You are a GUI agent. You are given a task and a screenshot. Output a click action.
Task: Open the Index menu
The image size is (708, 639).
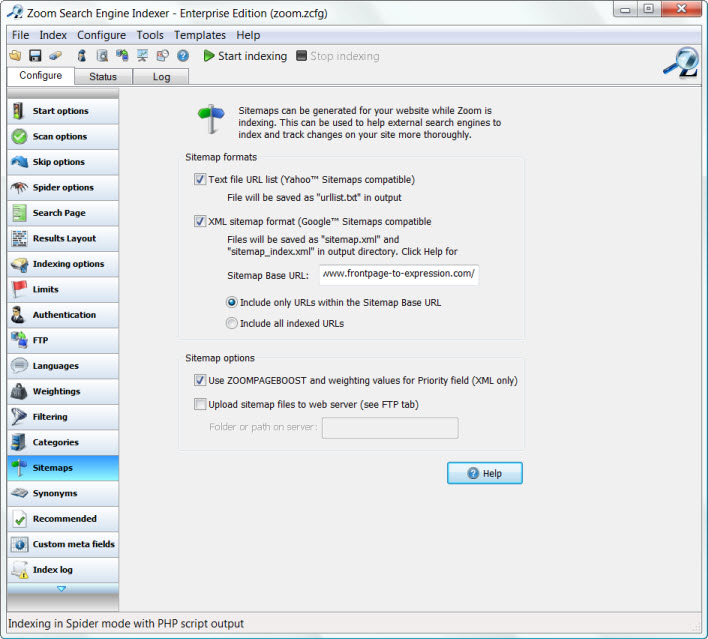pos(53,35)
